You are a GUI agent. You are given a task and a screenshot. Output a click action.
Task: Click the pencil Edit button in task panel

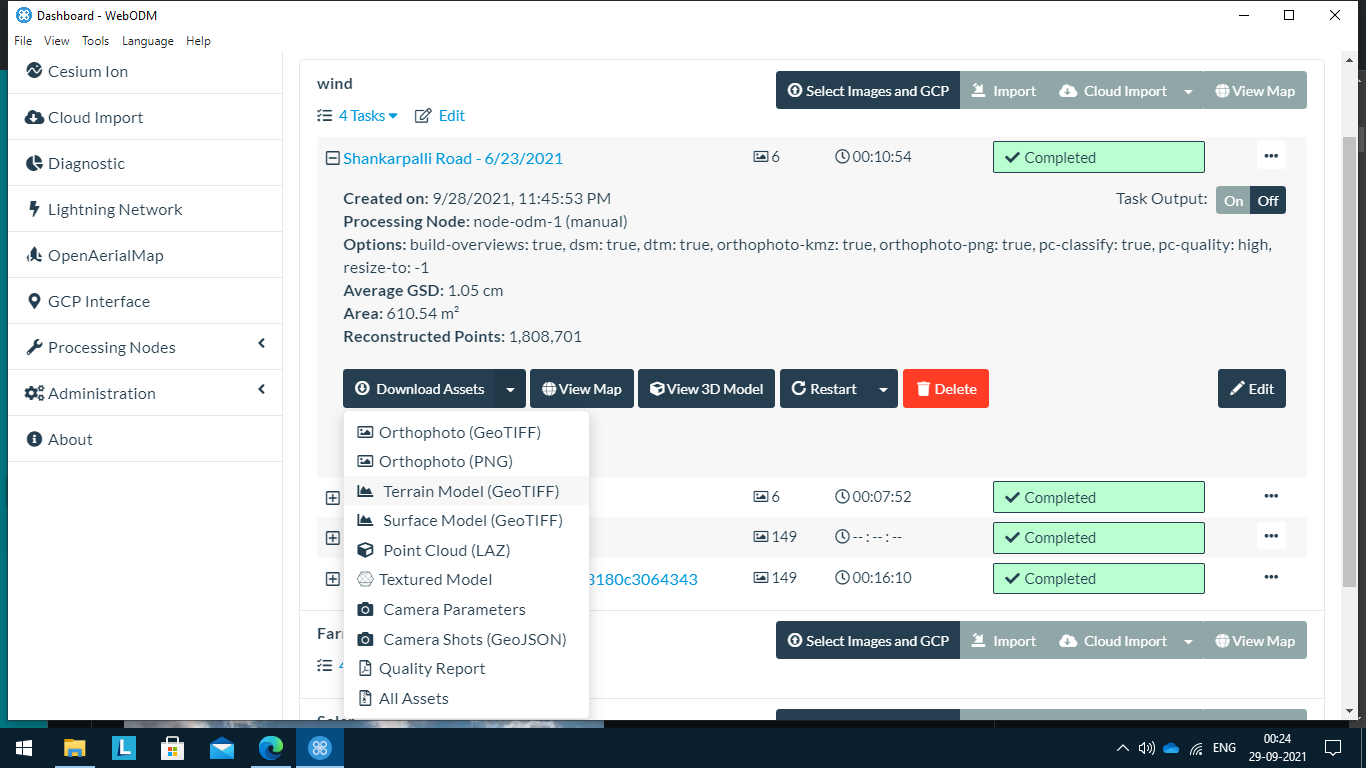[x=1251, y=389]
